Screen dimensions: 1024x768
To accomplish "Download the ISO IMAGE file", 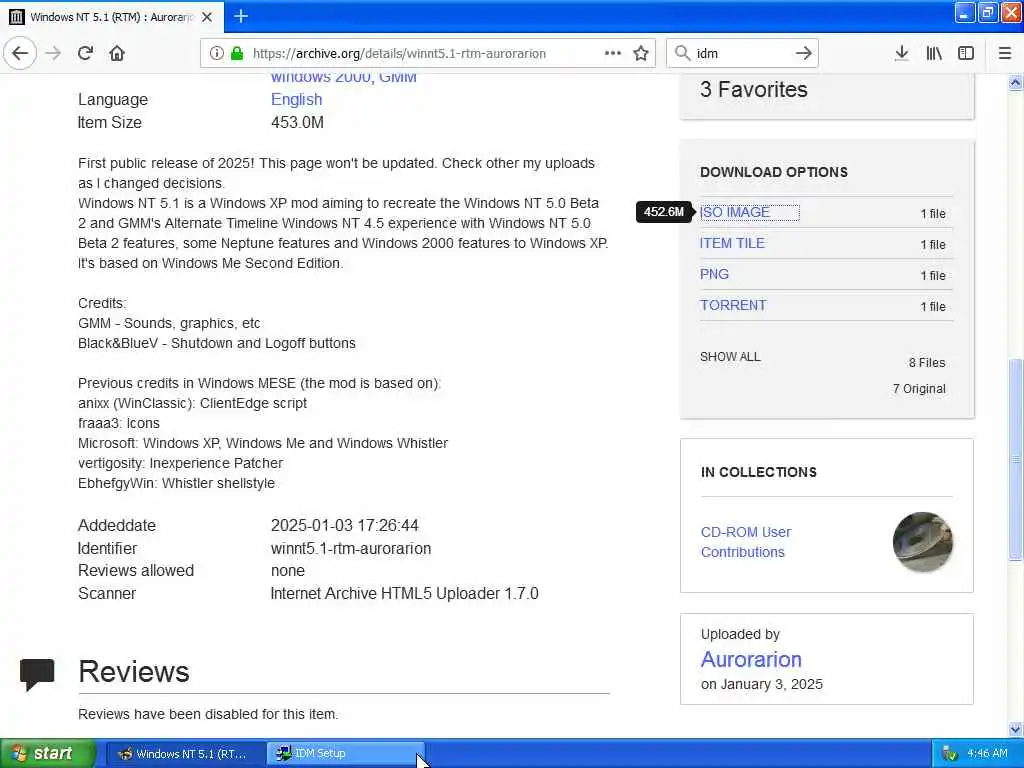I will point(735,212).
